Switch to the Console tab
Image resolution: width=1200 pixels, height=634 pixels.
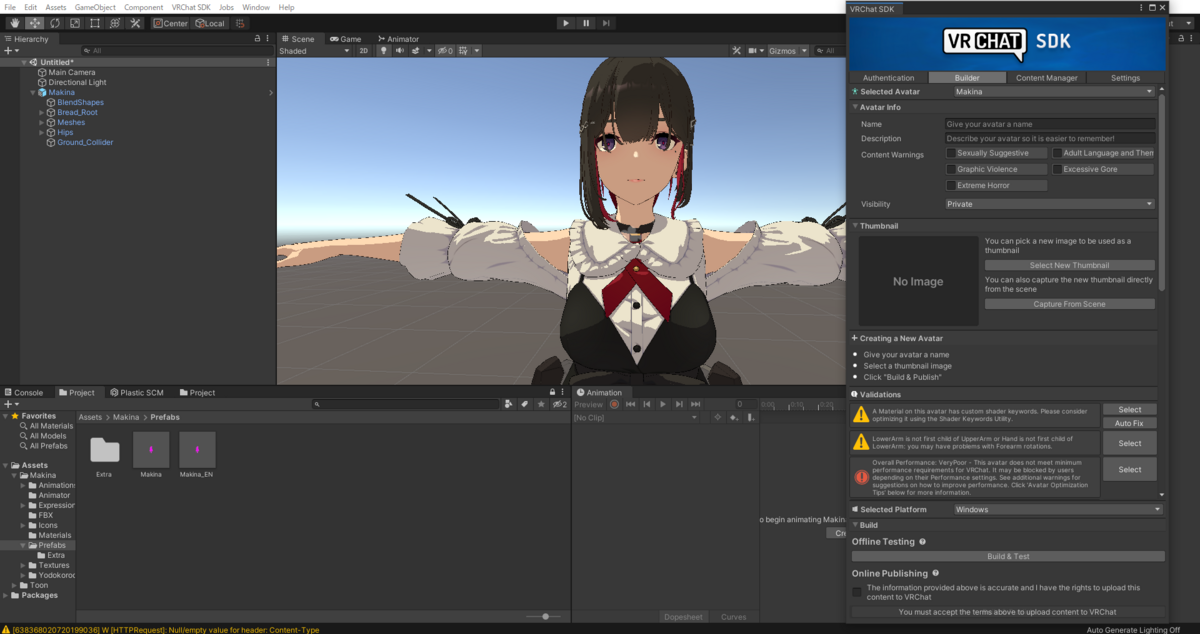(23, 393)
